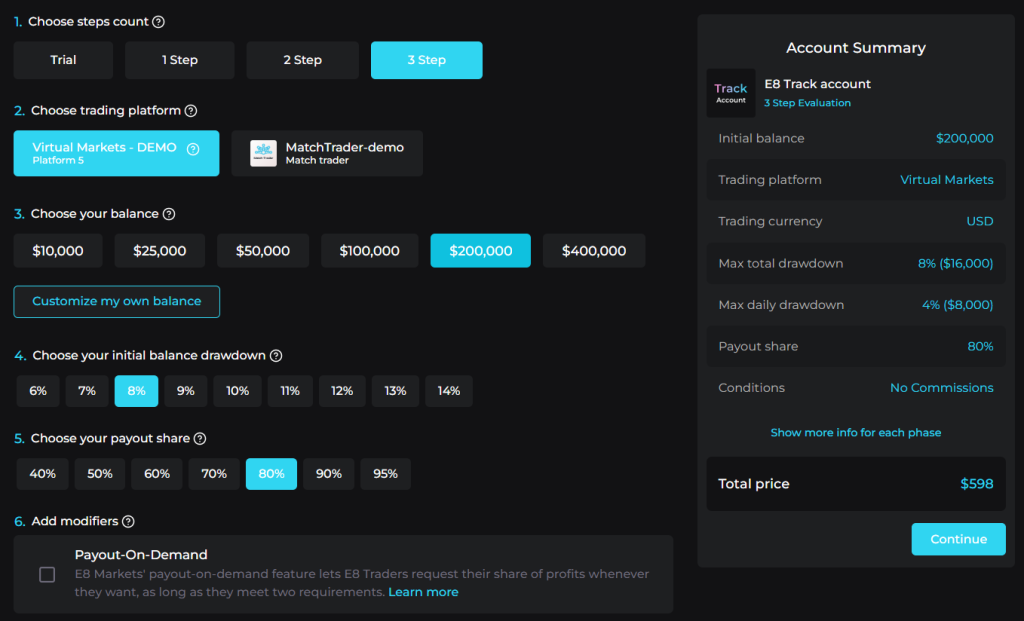This screenshot has height=621, width=1024.
Task: Click info icon inside Virtual Markets DEMO option
Action: 193,149
